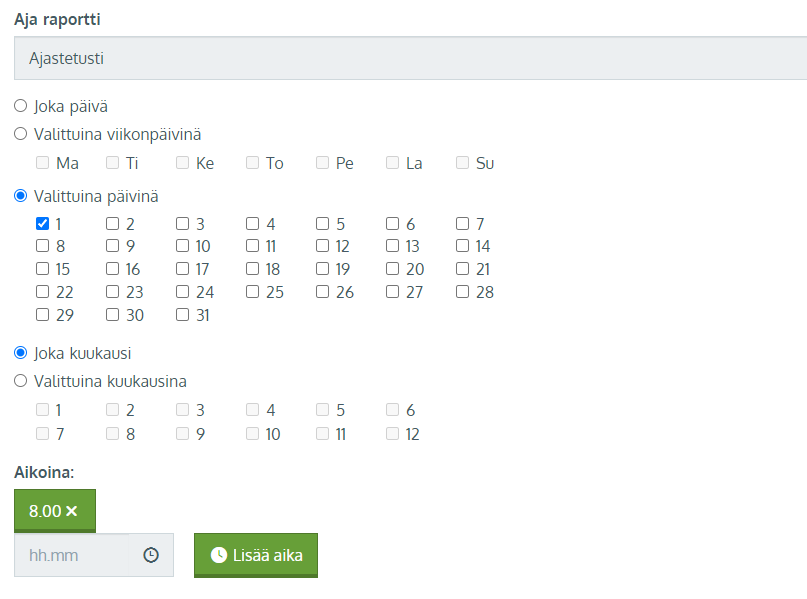This screenshot has height=599, width=807.
Task: Check day 10 of the month checkbox
Action: point(182,246)
